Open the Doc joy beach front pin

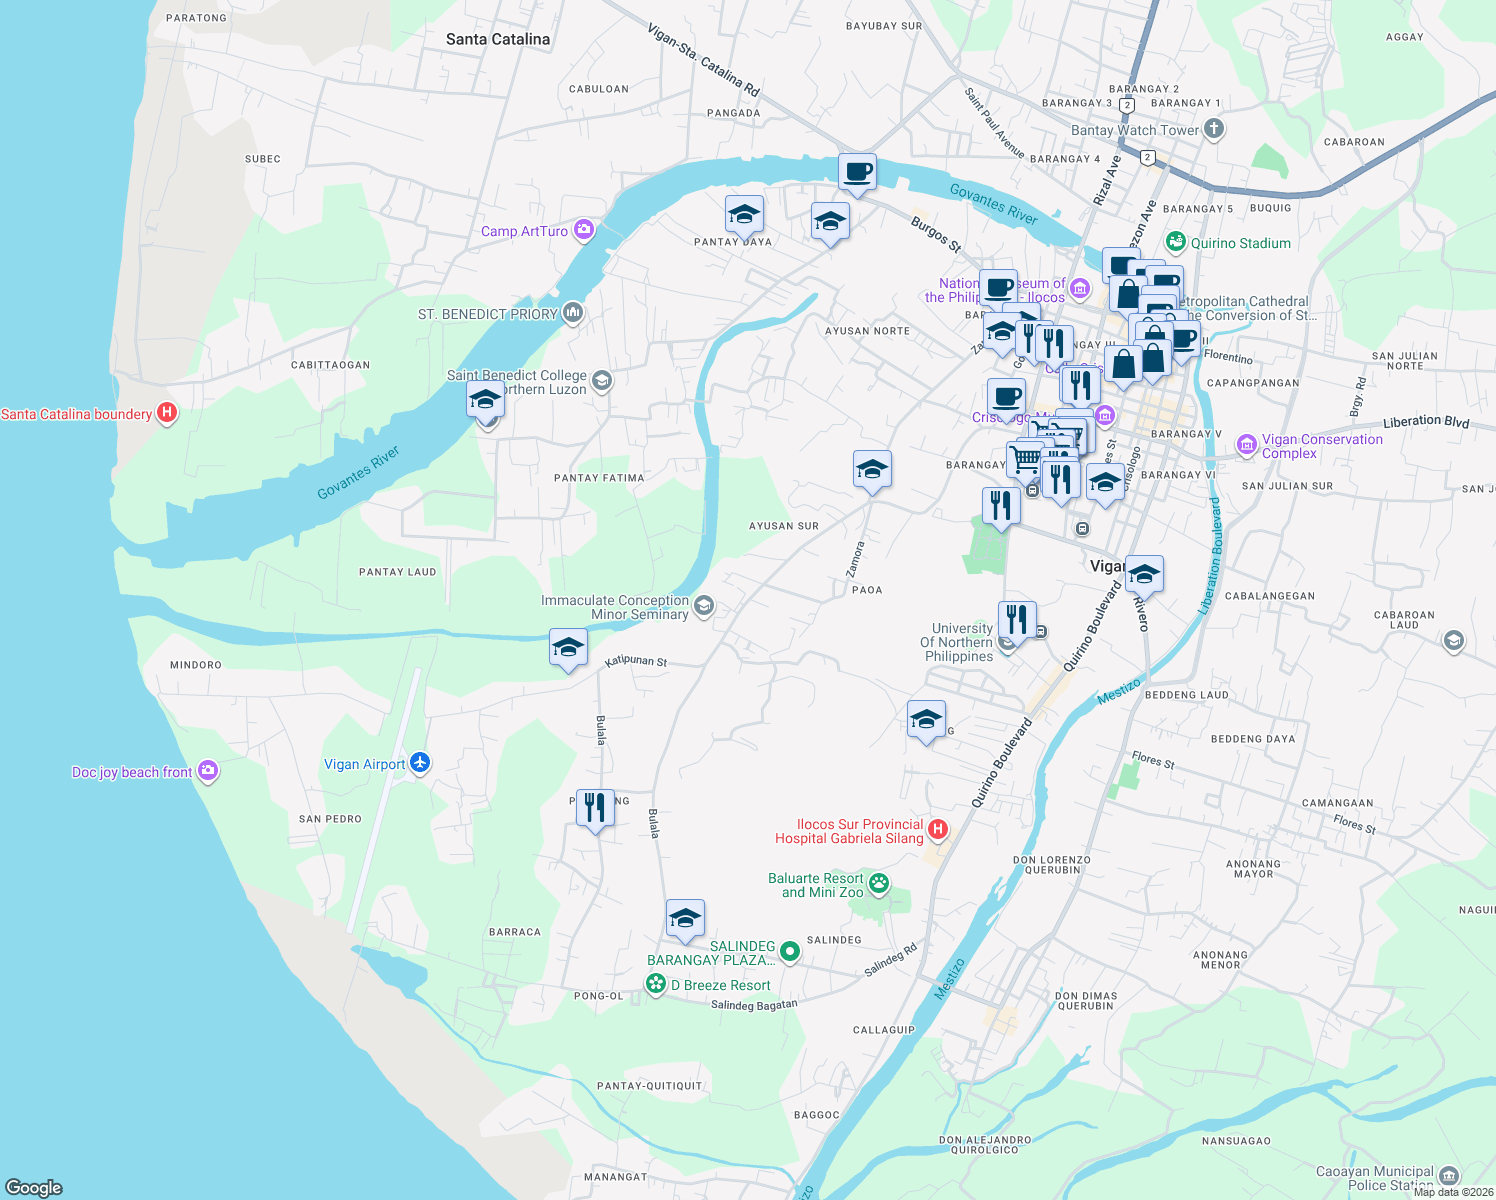click(x=208, y=771)
